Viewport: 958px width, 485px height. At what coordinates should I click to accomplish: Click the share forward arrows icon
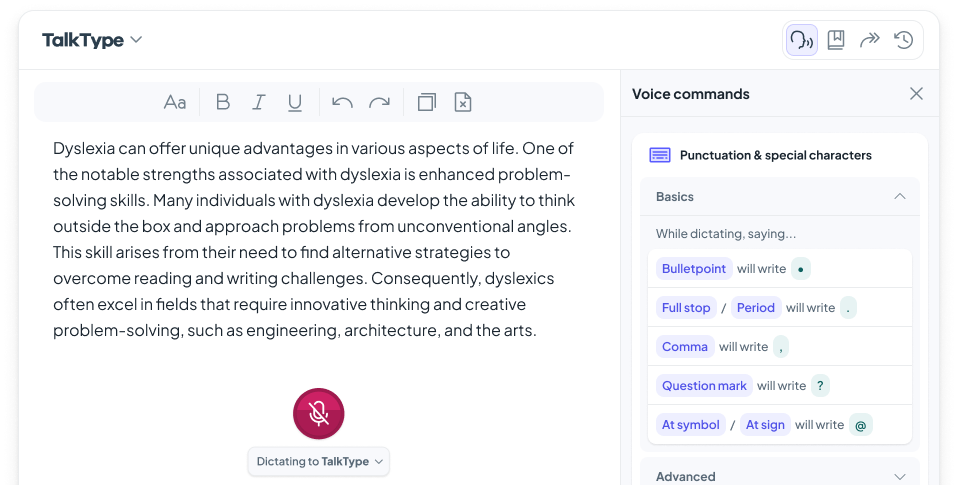pos(870,40)
